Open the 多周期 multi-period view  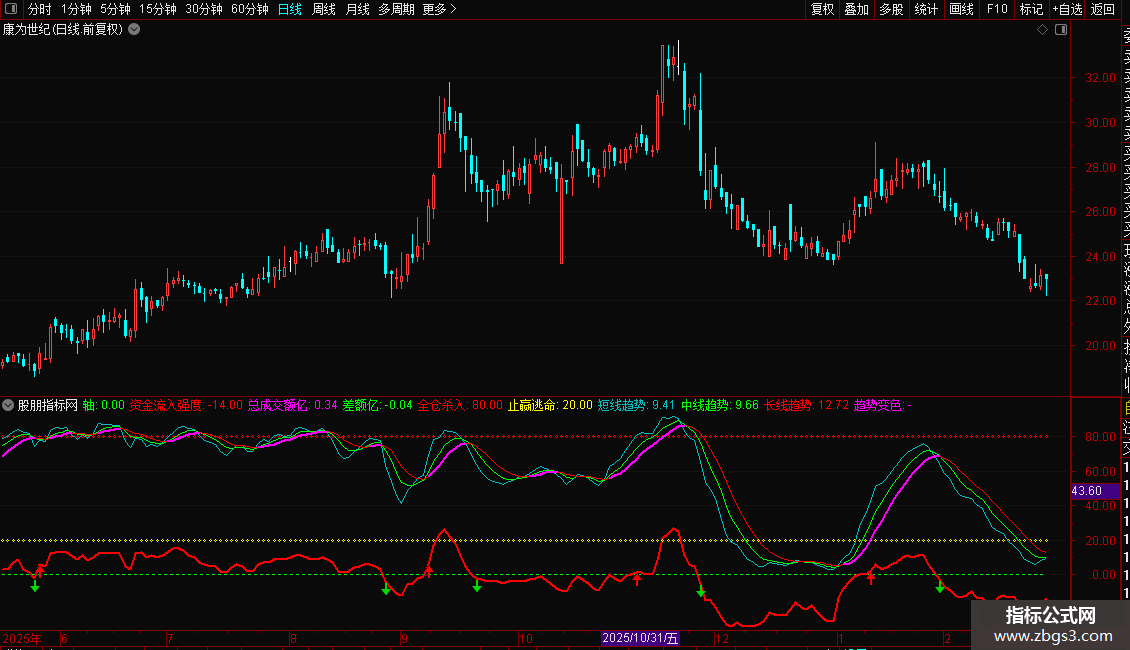(396, 9)
